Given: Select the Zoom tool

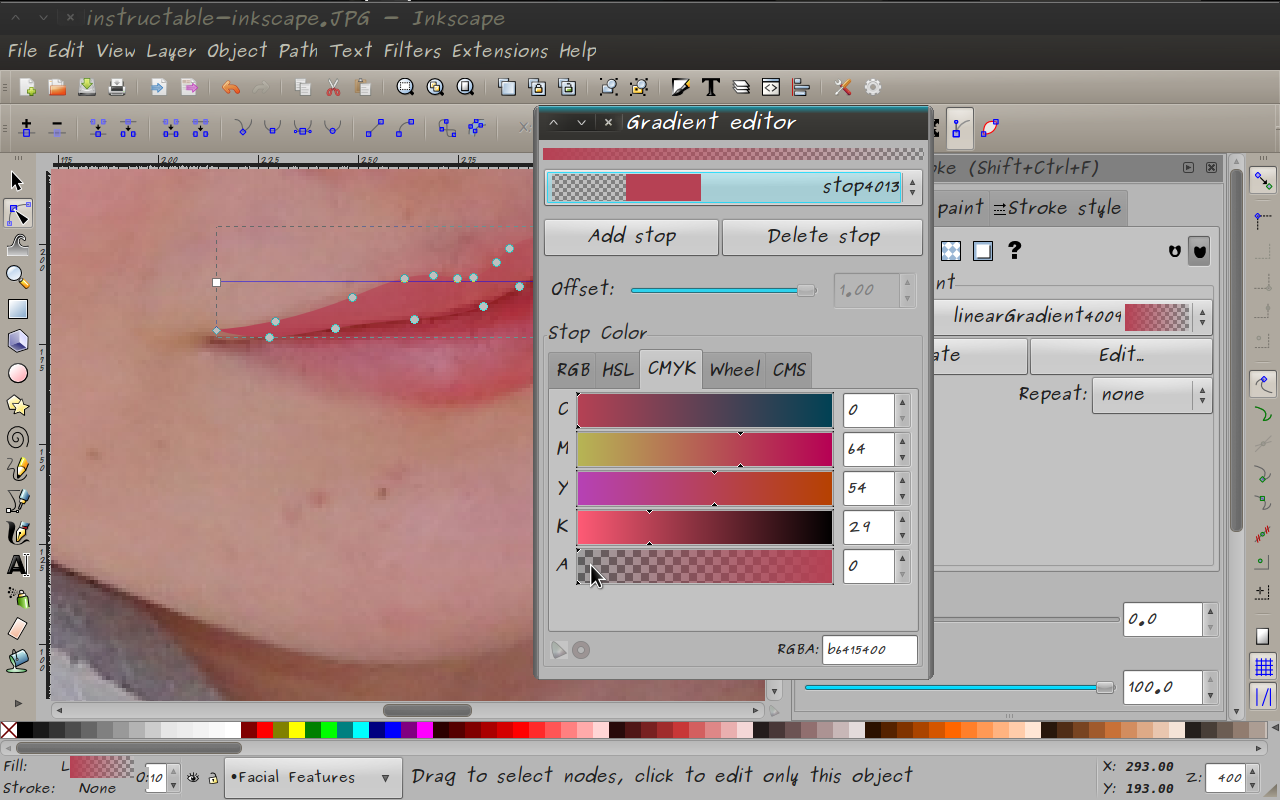Looking at the screenshot, I should 16,278.
